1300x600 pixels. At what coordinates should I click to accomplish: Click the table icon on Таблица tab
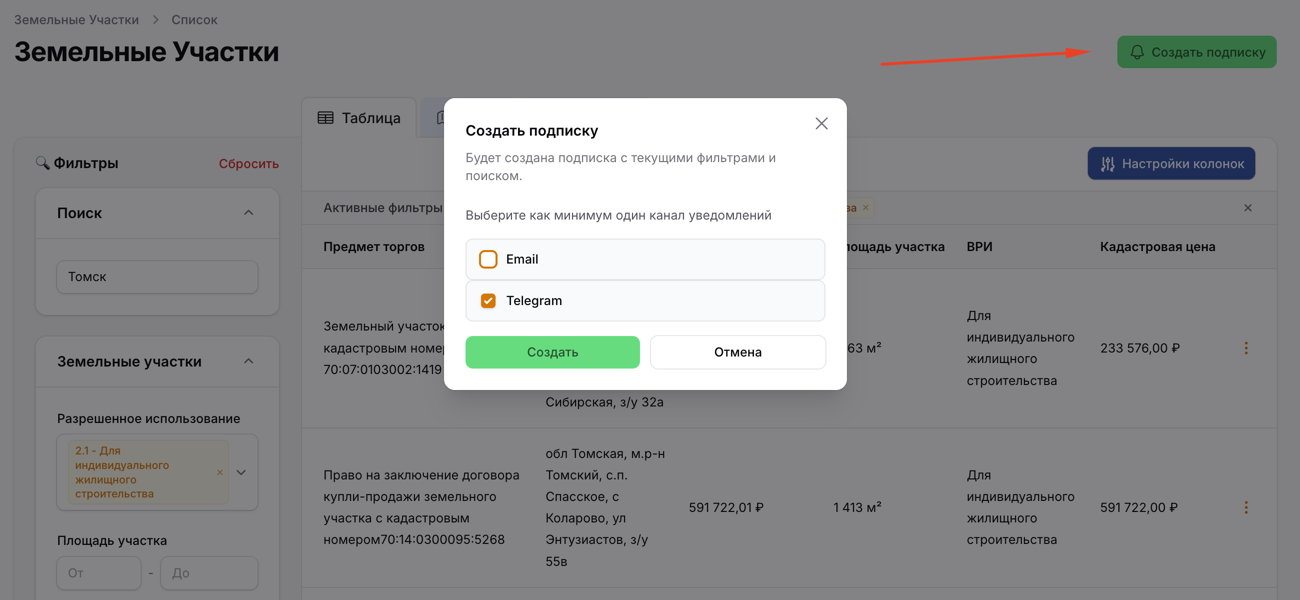click(326, 118)
